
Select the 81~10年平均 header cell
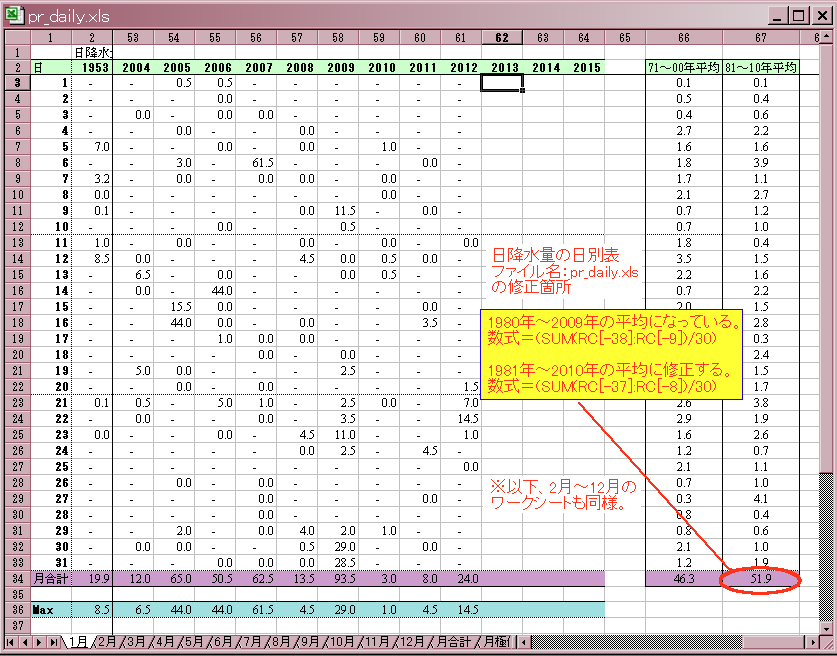click(x=761, y=68)
